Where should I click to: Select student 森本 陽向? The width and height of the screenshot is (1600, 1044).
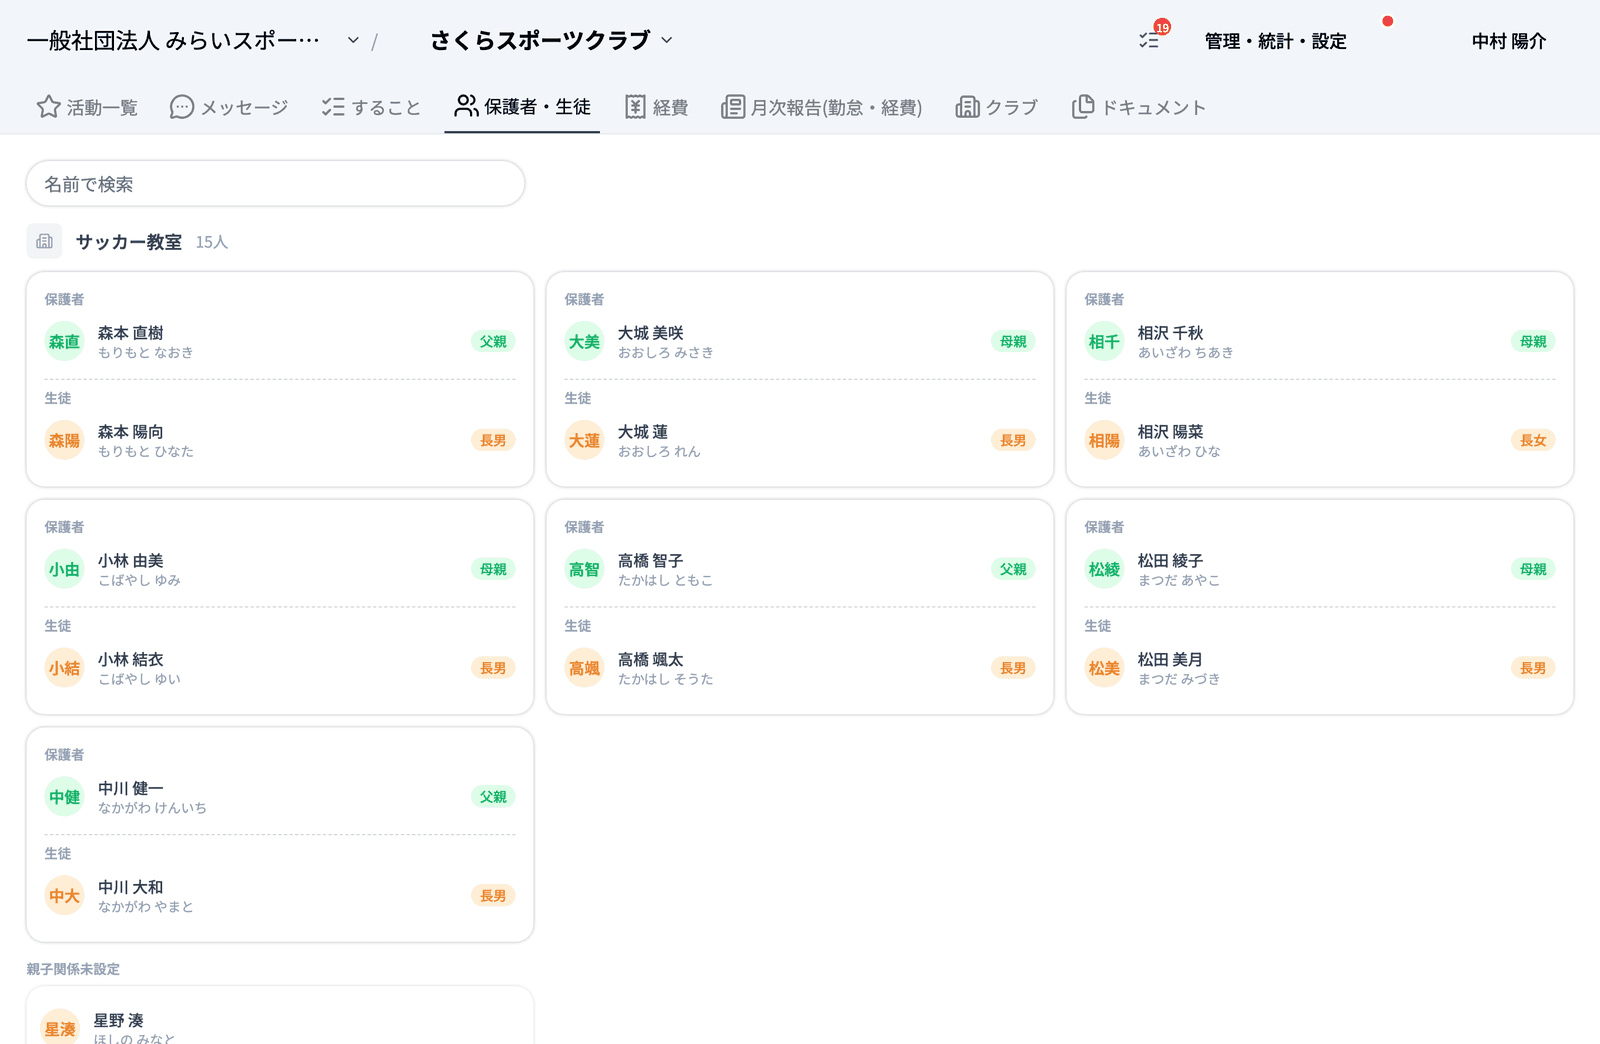[x=280, y=441]
